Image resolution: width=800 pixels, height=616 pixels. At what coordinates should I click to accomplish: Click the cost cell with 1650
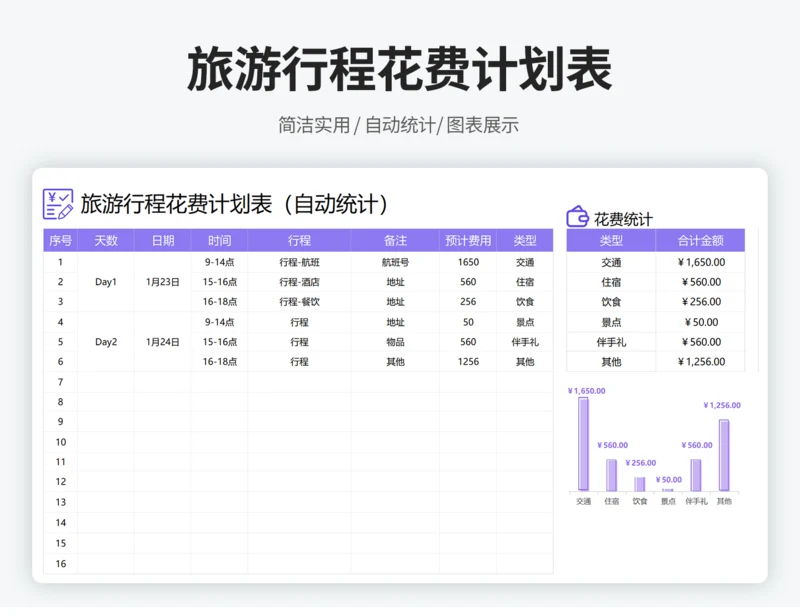pyautogui.click(x=468, y=262)
